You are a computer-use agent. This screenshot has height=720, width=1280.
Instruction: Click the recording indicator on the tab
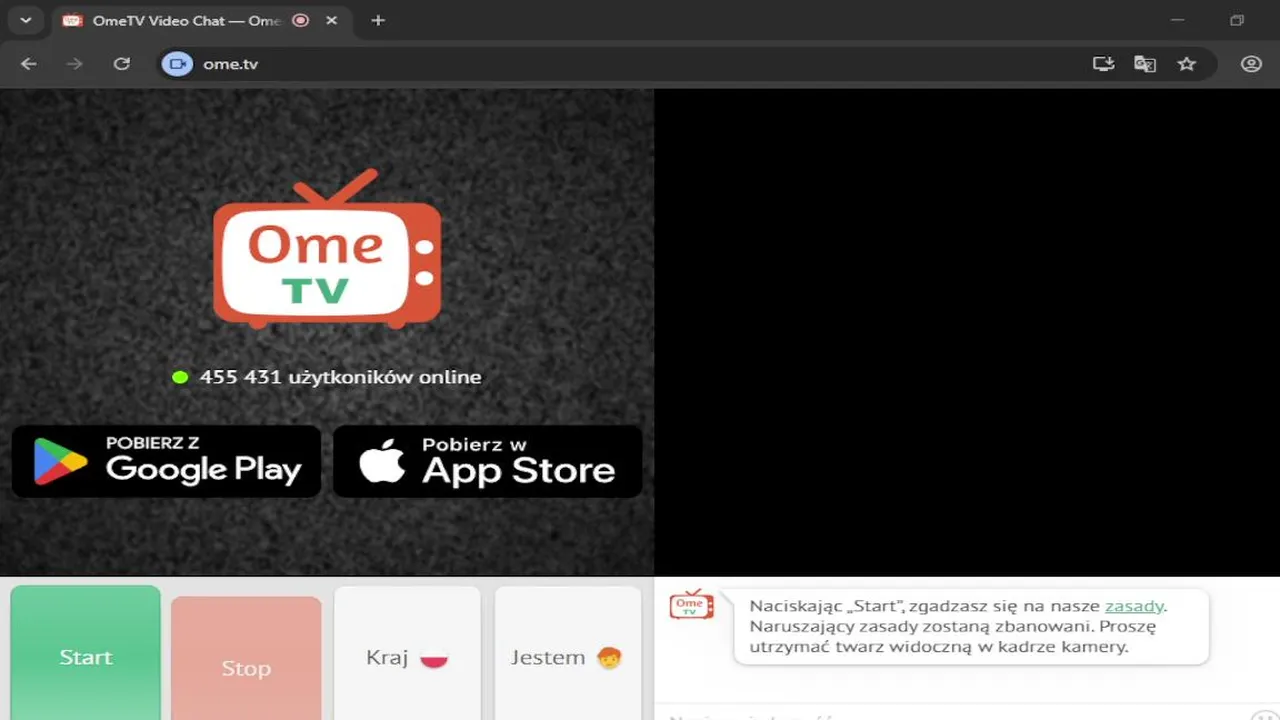click(300, 20)
